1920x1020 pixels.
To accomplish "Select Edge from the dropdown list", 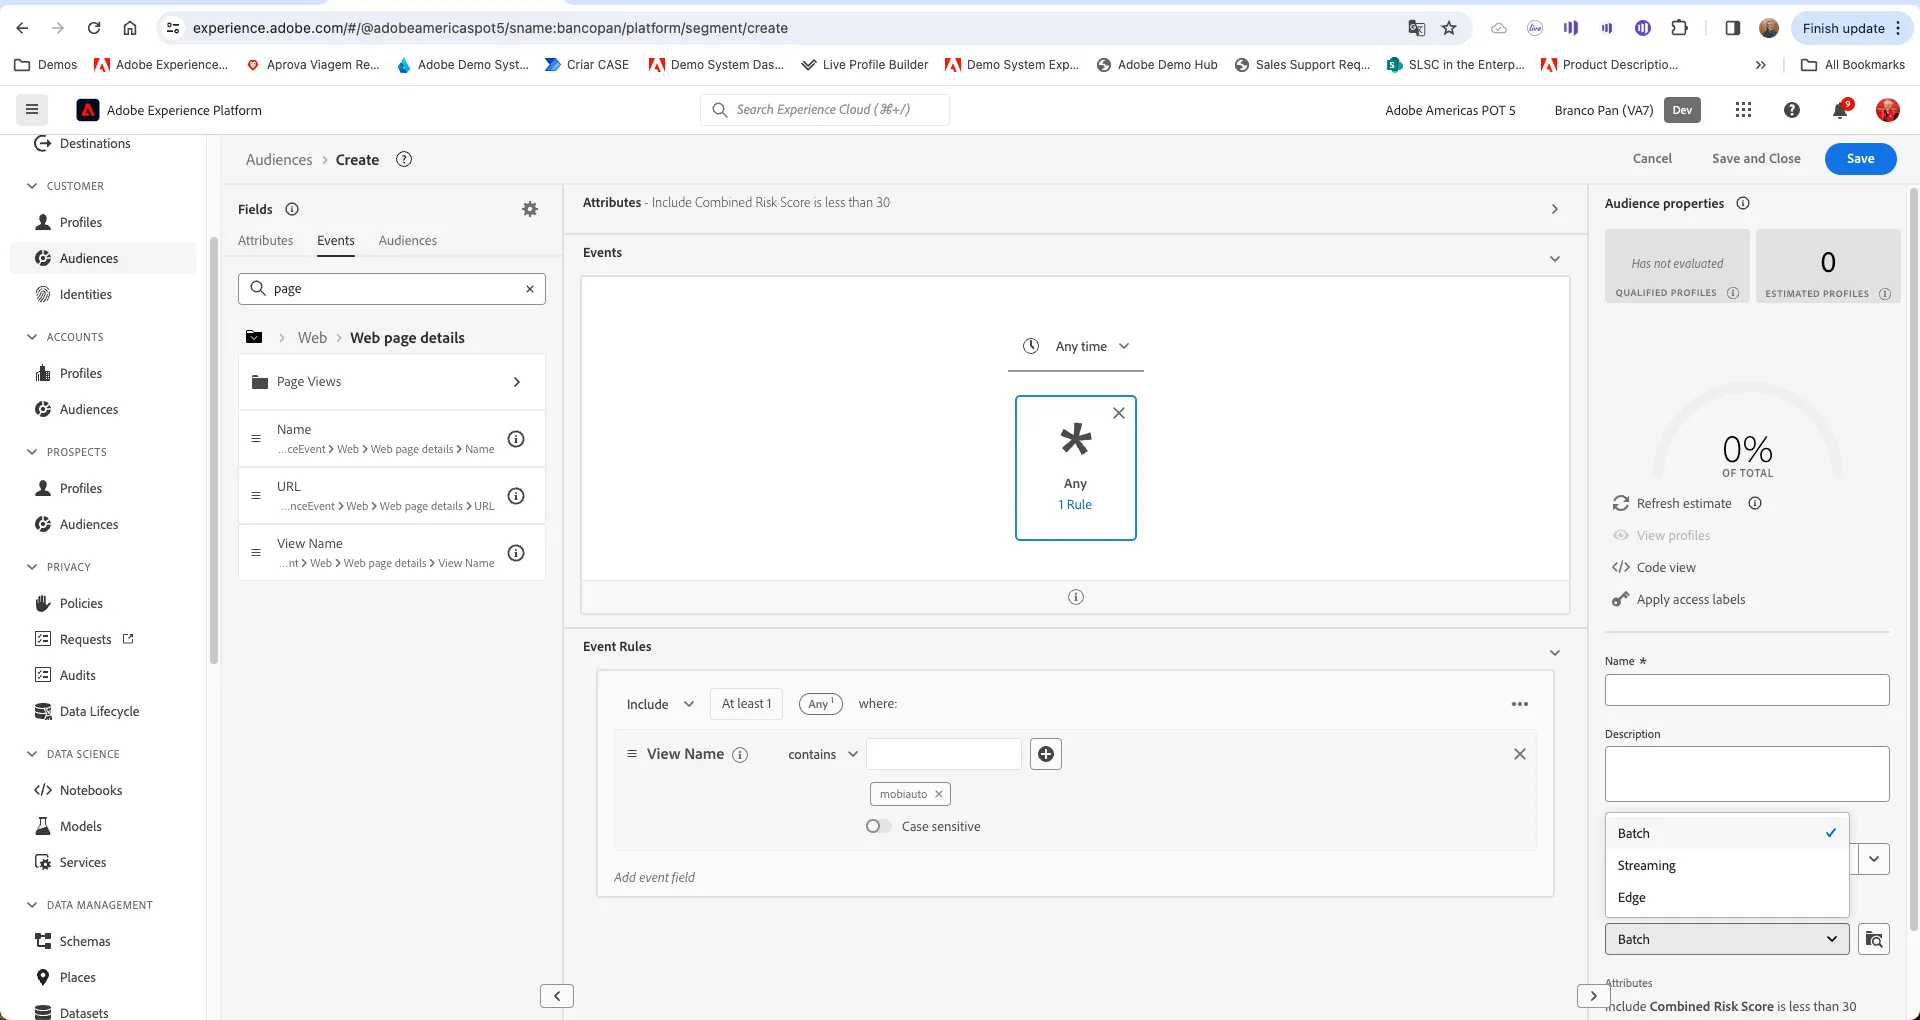I will pyautogui.click(x=1727, y=898).
